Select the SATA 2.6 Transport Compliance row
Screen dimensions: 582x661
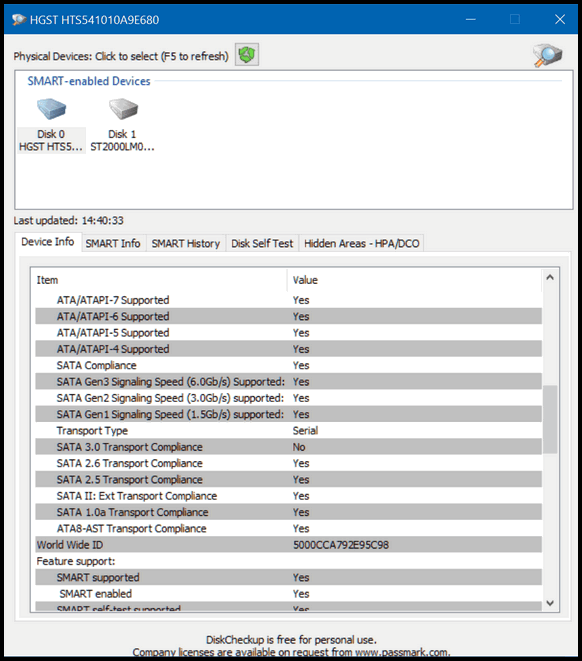pos(288,463)
